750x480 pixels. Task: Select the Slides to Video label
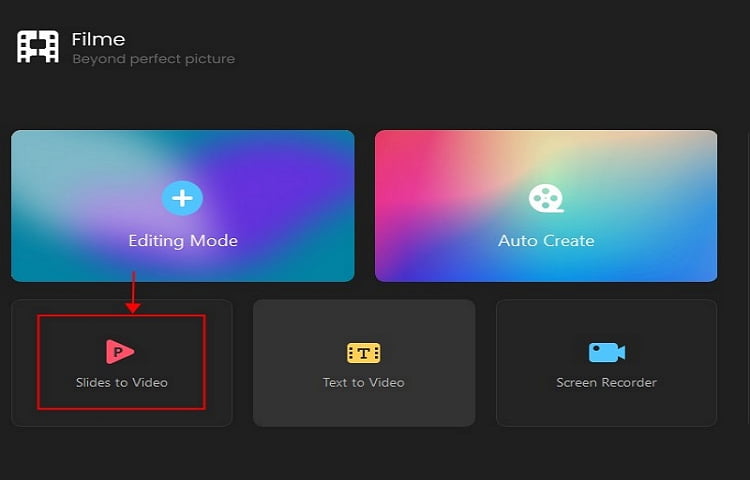tap(121, 382)
